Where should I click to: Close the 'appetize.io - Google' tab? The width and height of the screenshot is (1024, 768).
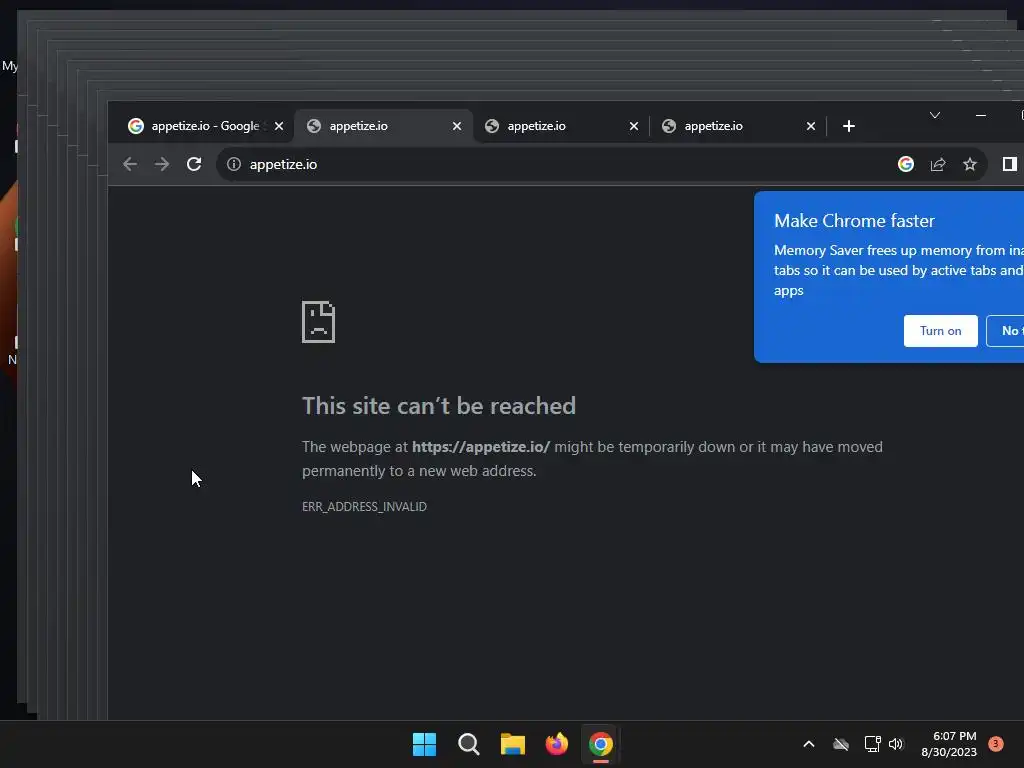point(279,126)
